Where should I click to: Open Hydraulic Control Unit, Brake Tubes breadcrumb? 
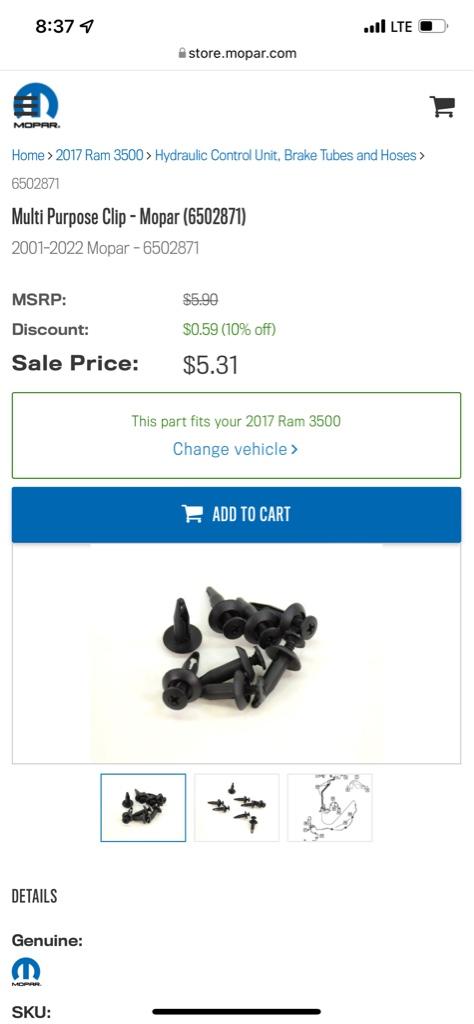[x=285, y=155]
